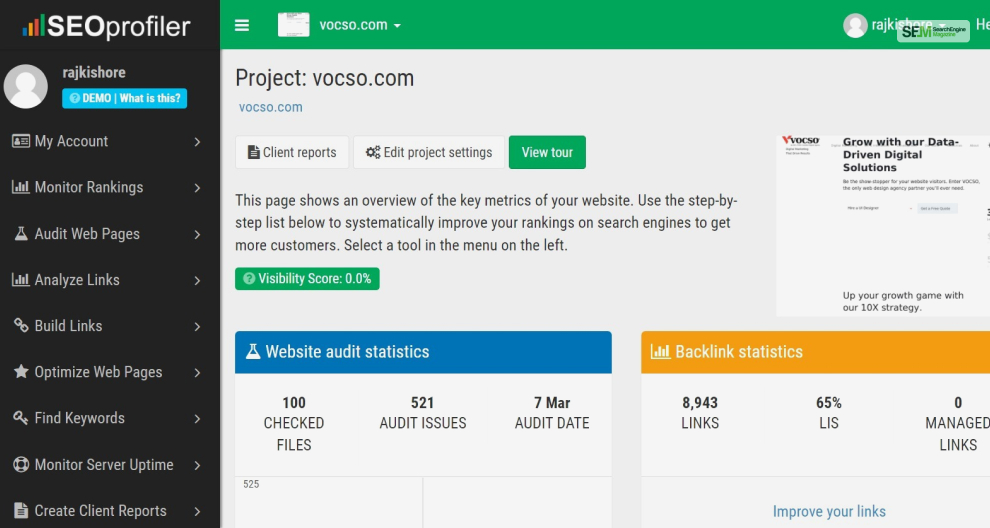Screen dimensions: 990x528
Task: Open the VOCSO website preview thumbnail
Action: (x=883, y=225)
